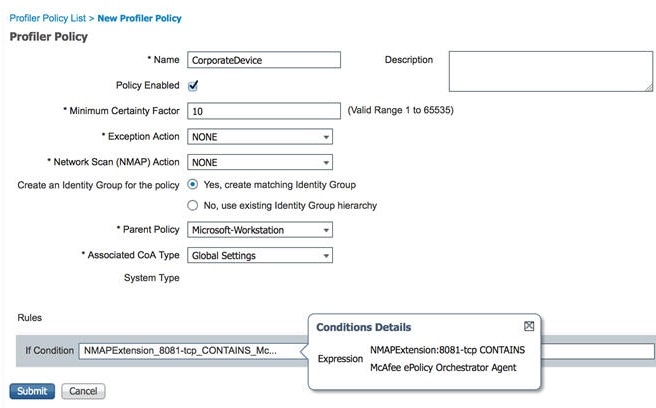Focus the Minimum Certainty Factor field
The height and width of the screenshot is (408, 656).
[264, 111]
